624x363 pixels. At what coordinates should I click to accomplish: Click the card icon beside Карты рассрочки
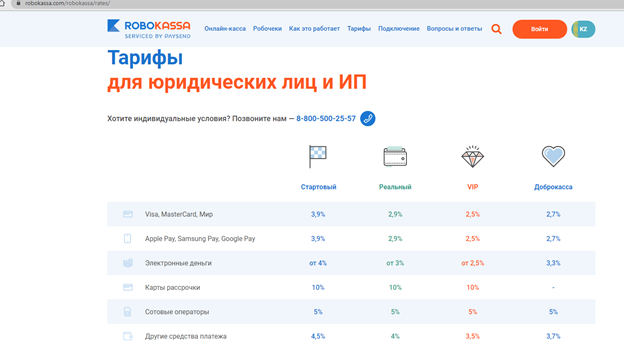128,287
